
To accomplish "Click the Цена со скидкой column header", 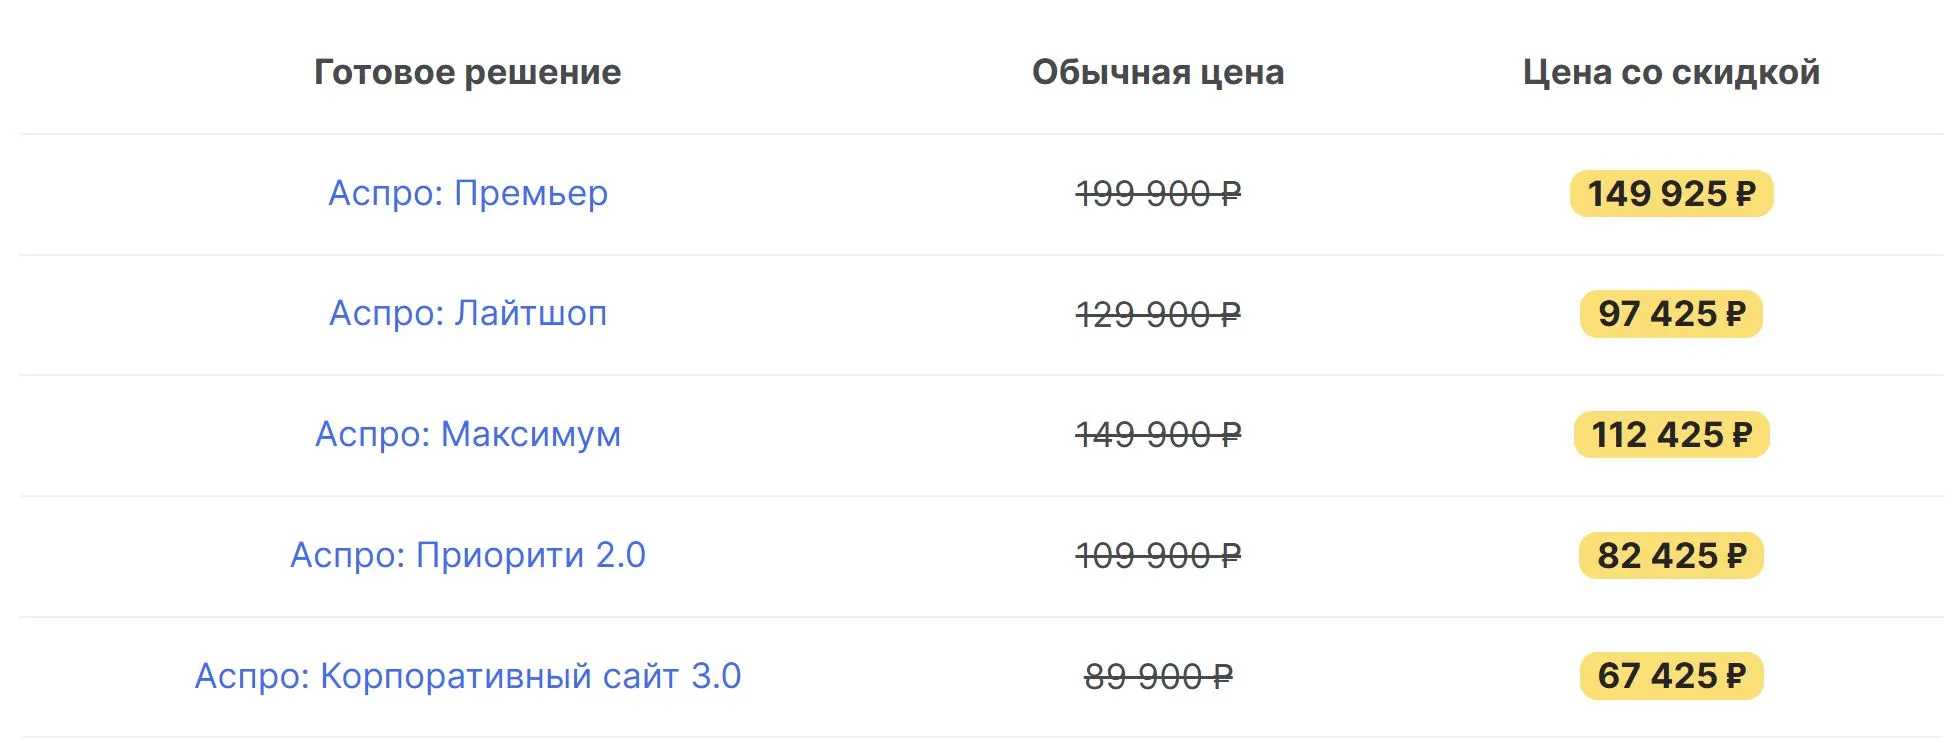I will (1670, 72).
